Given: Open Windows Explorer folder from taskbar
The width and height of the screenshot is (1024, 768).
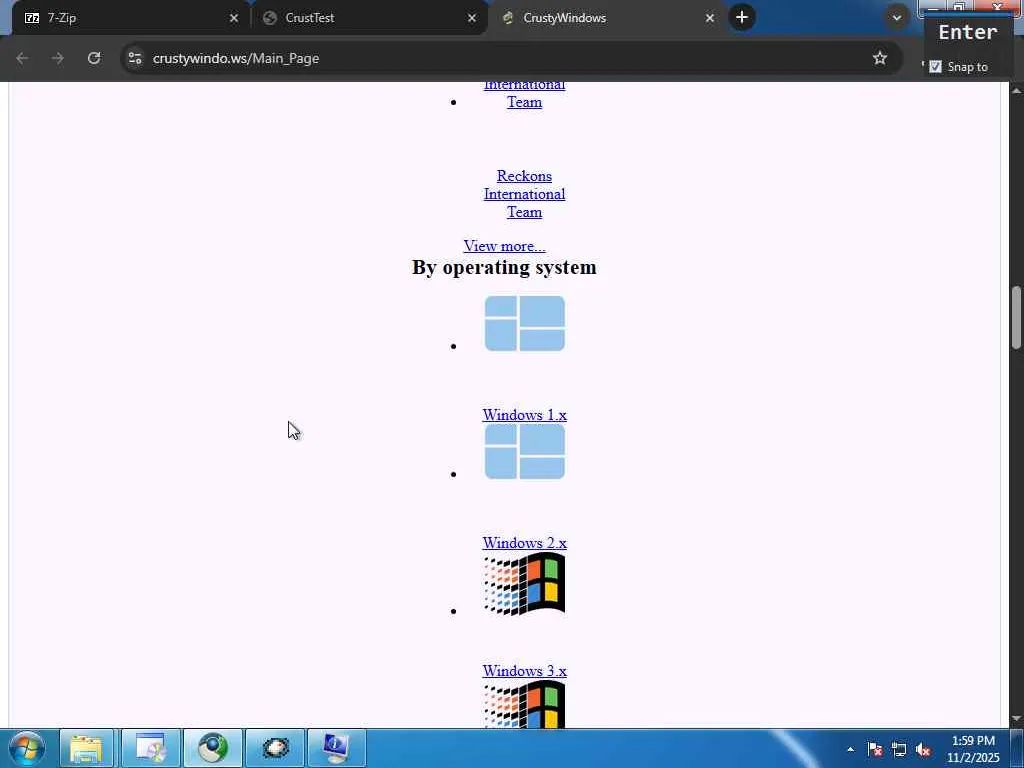Looking at the screenshot, I should click(87, 748).
